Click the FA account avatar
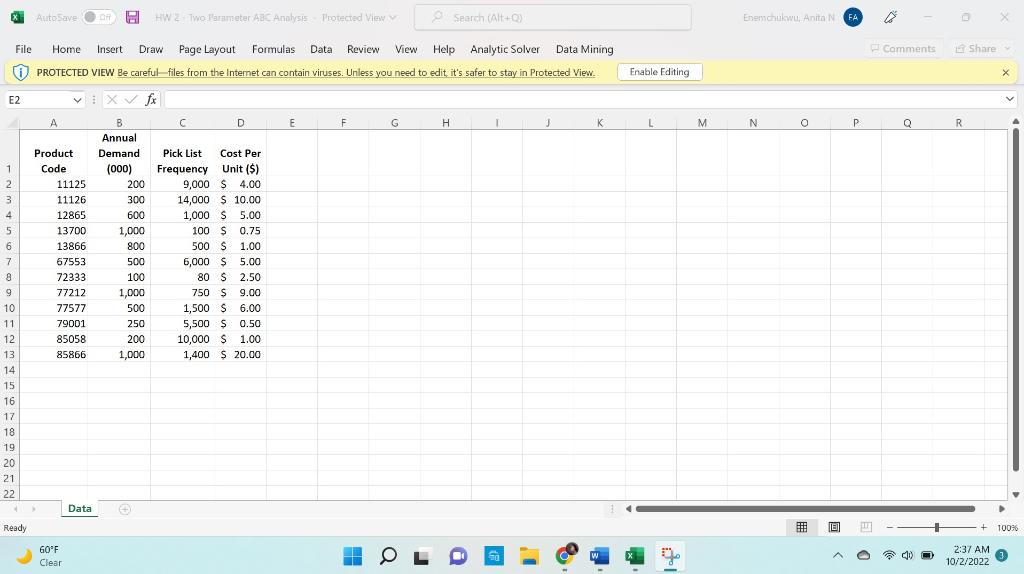The image size is (1024, 574). (853, 18)
